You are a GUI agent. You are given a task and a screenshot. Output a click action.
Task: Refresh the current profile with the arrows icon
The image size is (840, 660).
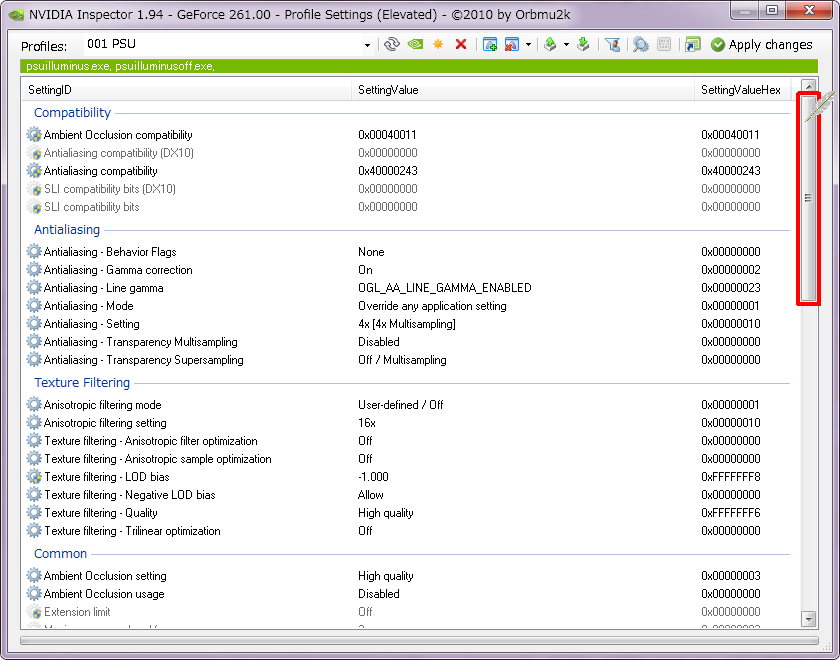tap(392, 44)
